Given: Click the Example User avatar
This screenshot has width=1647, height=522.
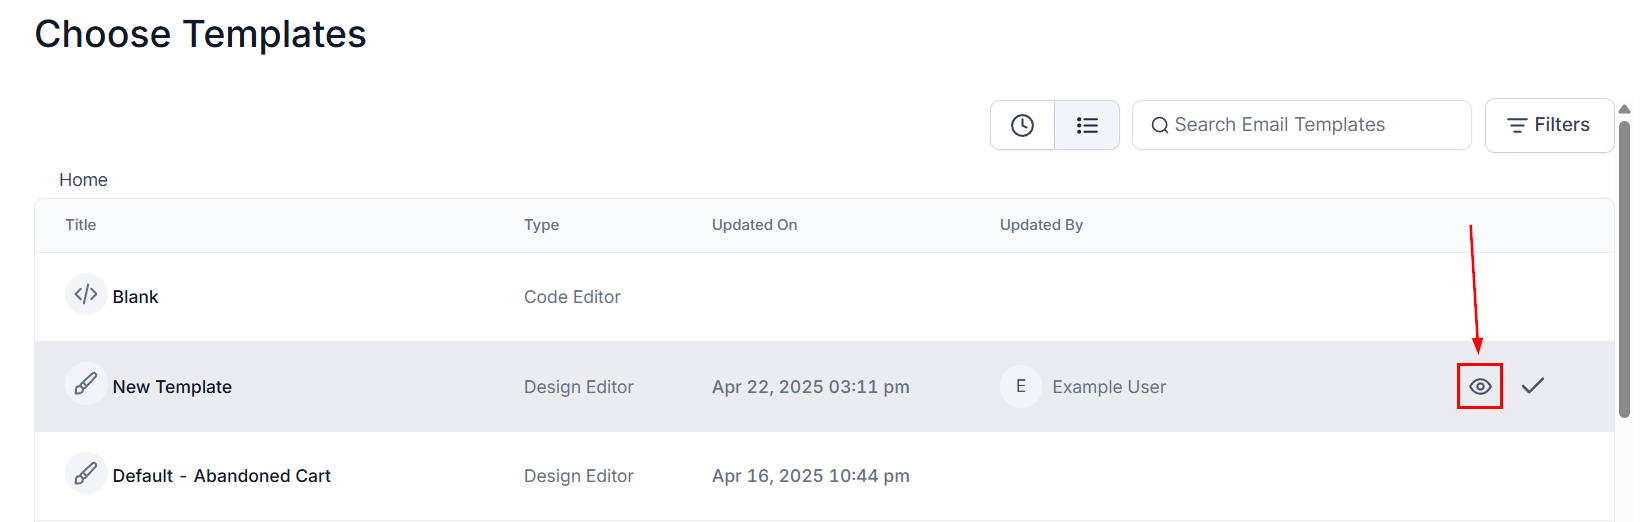Looking at the screenshot, I should click(1021, 386).
